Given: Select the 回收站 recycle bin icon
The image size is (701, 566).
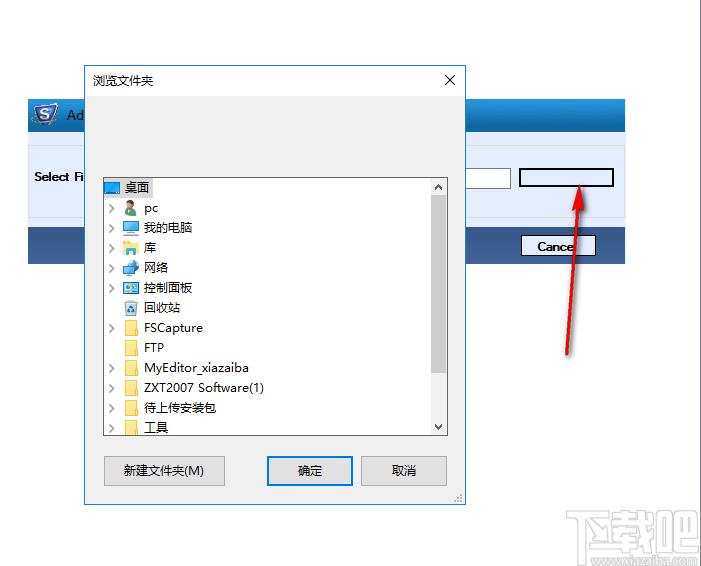Looking at the screenshot, I should click(x=131, y=308).
